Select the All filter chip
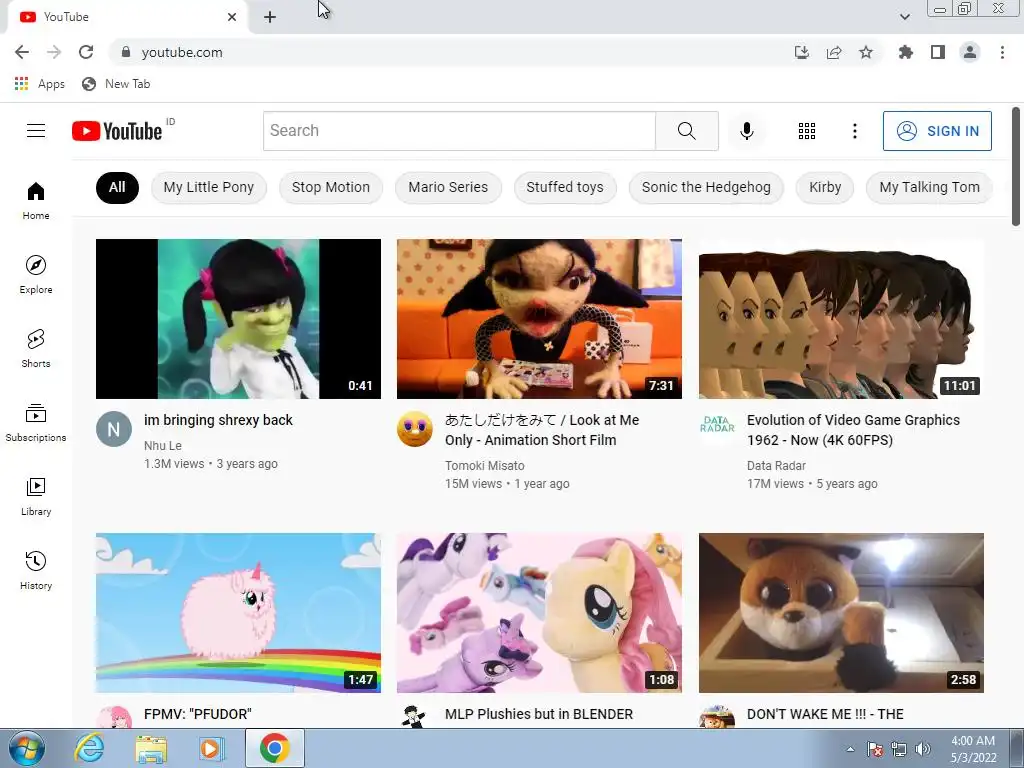This screenshot has width=1024, height=768. point(117,187)
